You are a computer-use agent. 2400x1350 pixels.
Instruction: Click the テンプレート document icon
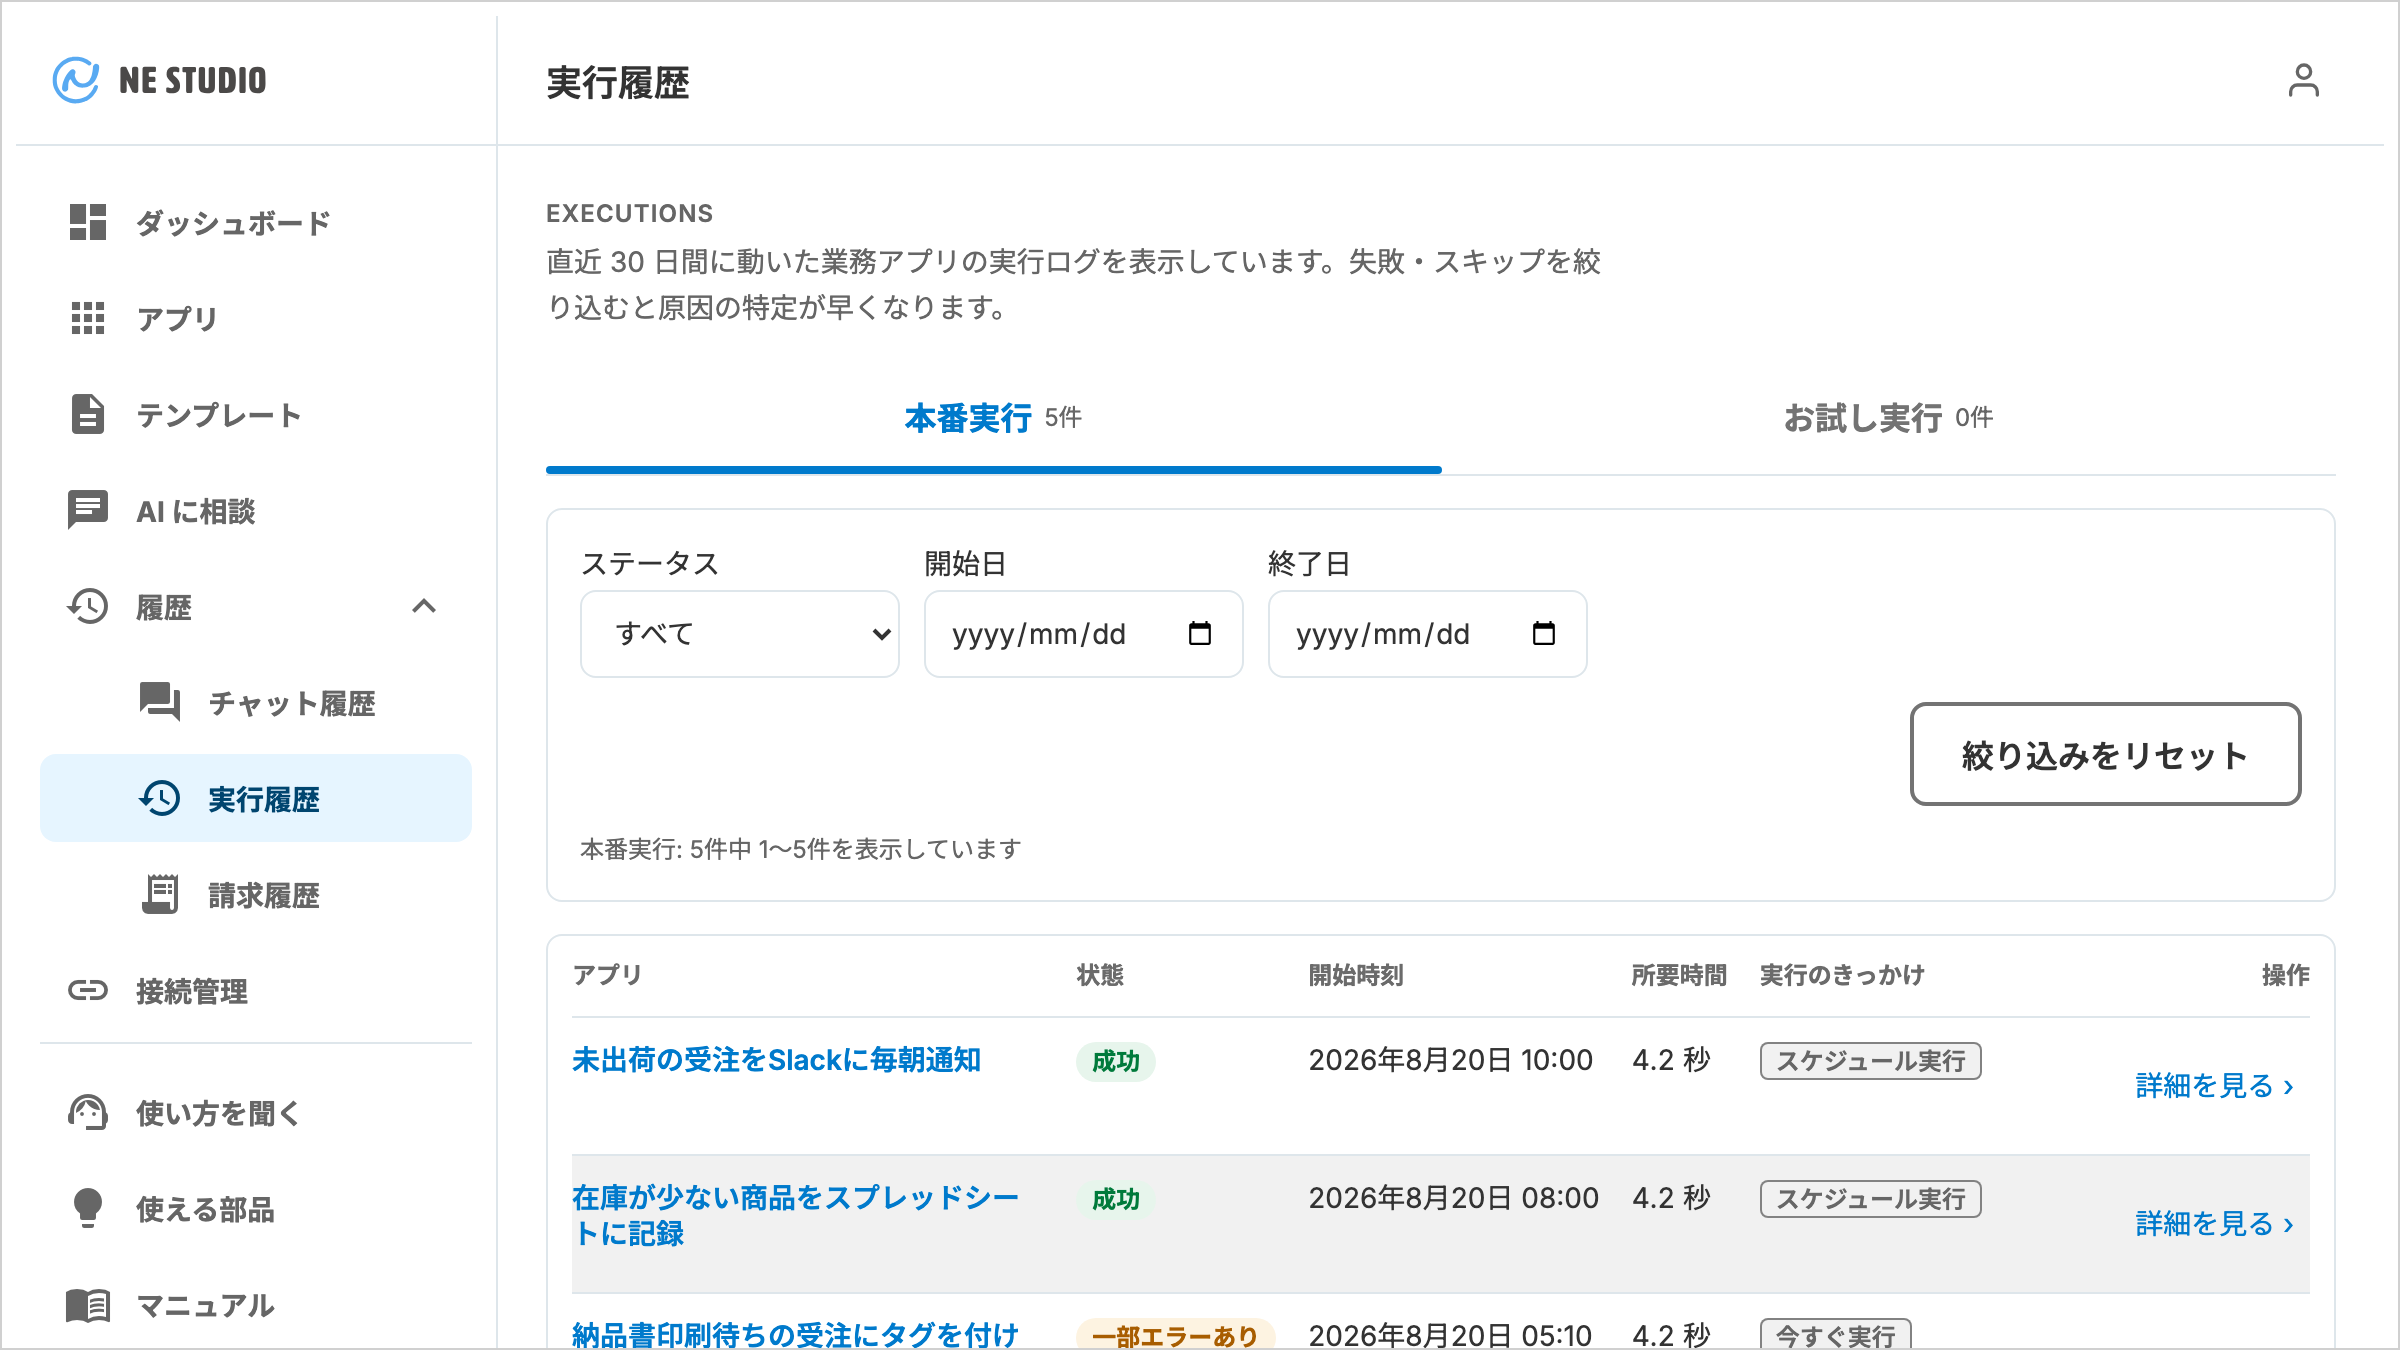[88, 414]
